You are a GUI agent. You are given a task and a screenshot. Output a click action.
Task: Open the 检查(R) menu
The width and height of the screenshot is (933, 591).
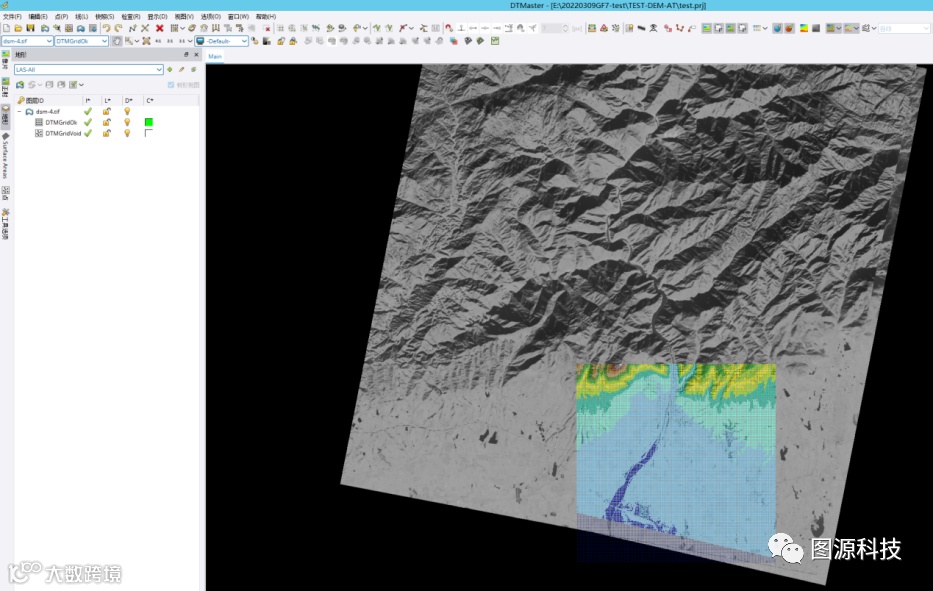click(130, 17)
